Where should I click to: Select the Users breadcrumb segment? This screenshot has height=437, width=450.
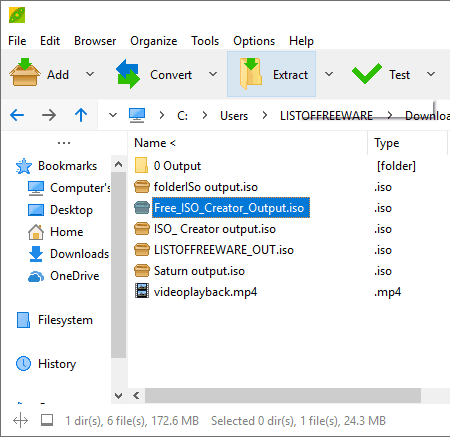click(x=234, y=116)
